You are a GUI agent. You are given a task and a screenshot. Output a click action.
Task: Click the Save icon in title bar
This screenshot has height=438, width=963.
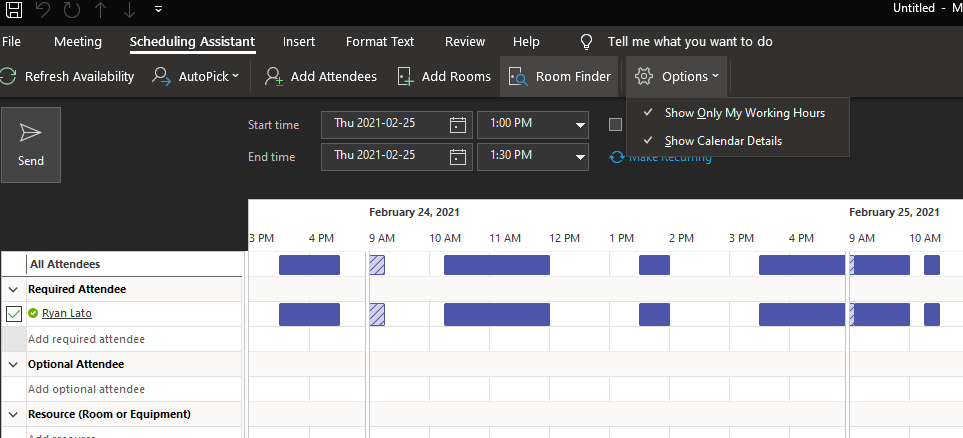pyautogui.click(x=13, y=9)
